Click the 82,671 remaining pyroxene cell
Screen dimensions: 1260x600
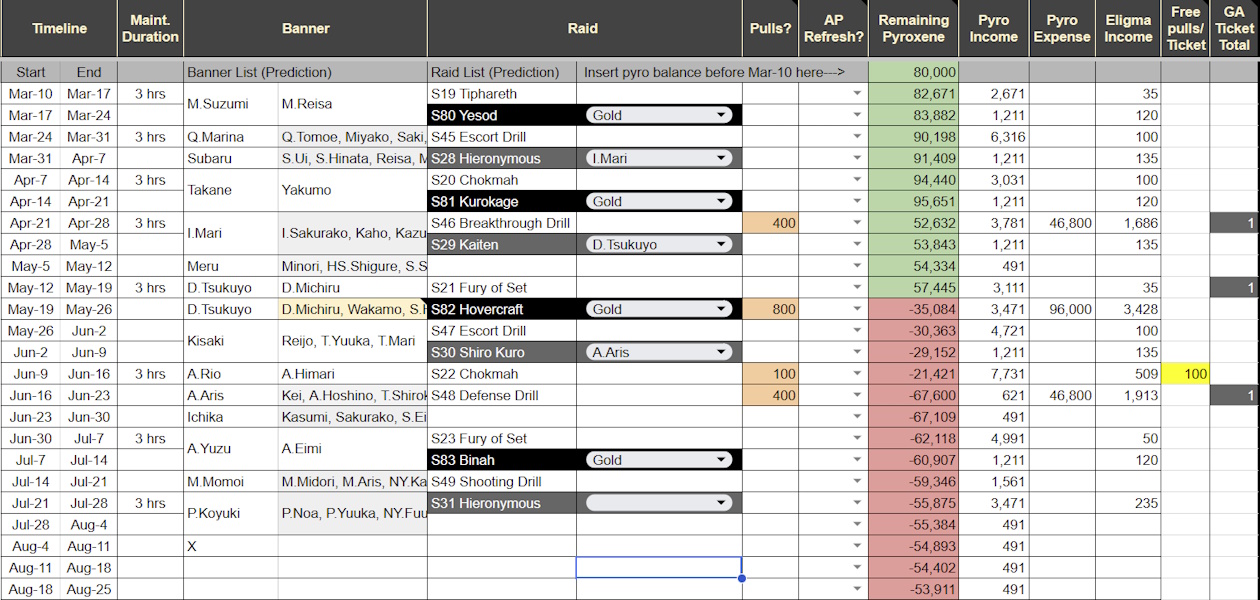(x=914, y=94)
